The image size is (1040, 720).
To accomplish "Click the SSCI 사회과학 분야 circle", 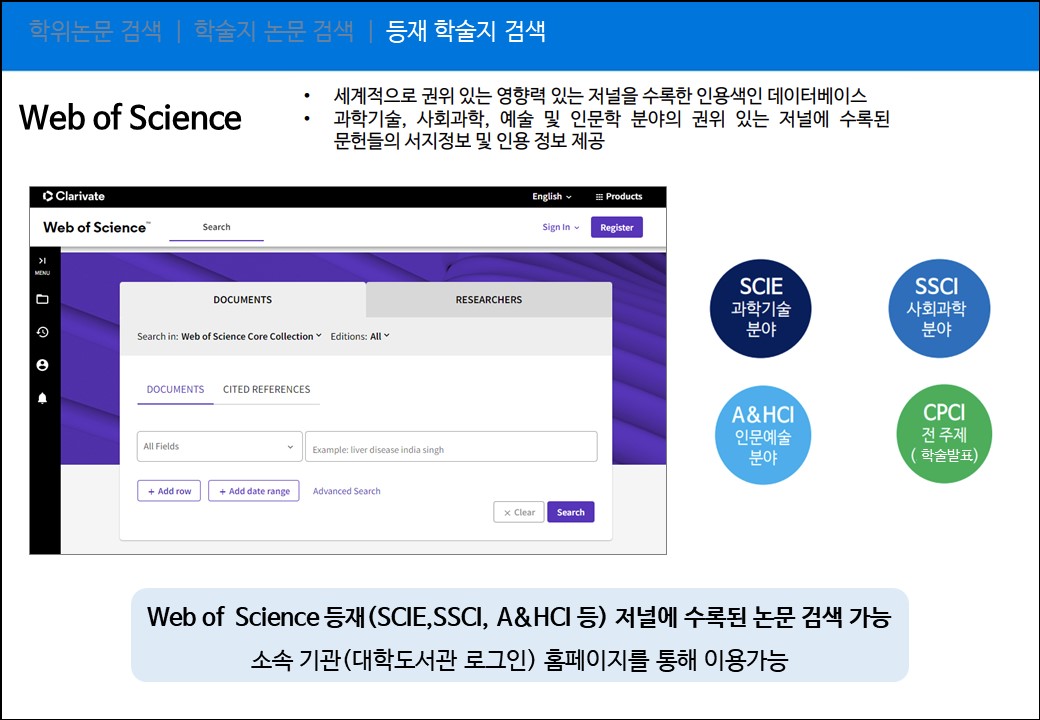I will 939,308.
